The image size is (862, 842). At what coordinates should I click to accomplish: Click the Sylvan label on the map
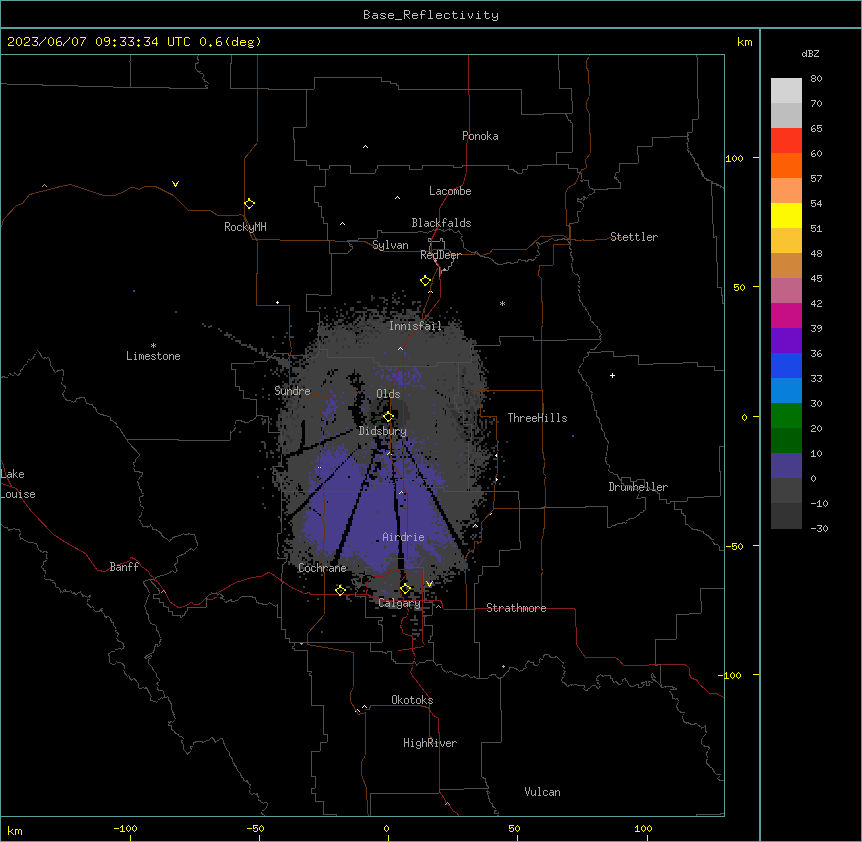point(390,245)
